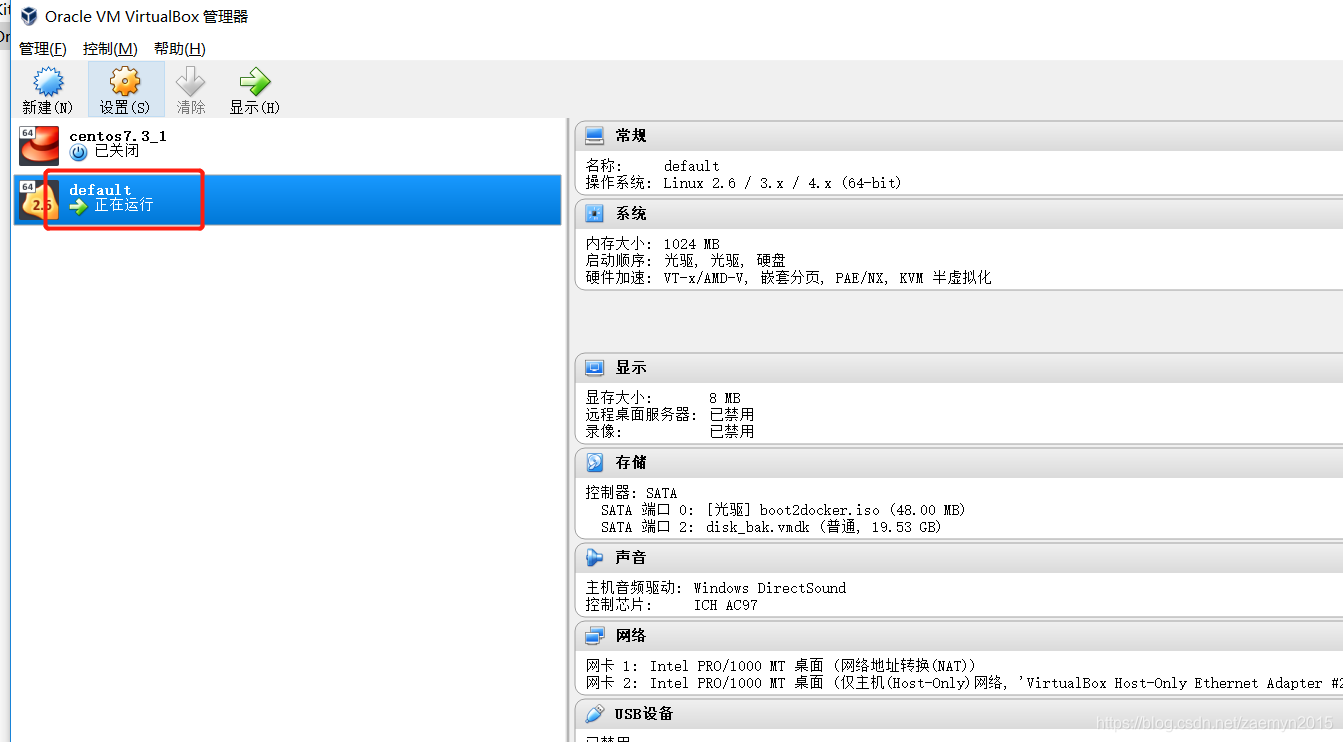
Task: Open the 常规 section header link
Action: pos(631,136)
